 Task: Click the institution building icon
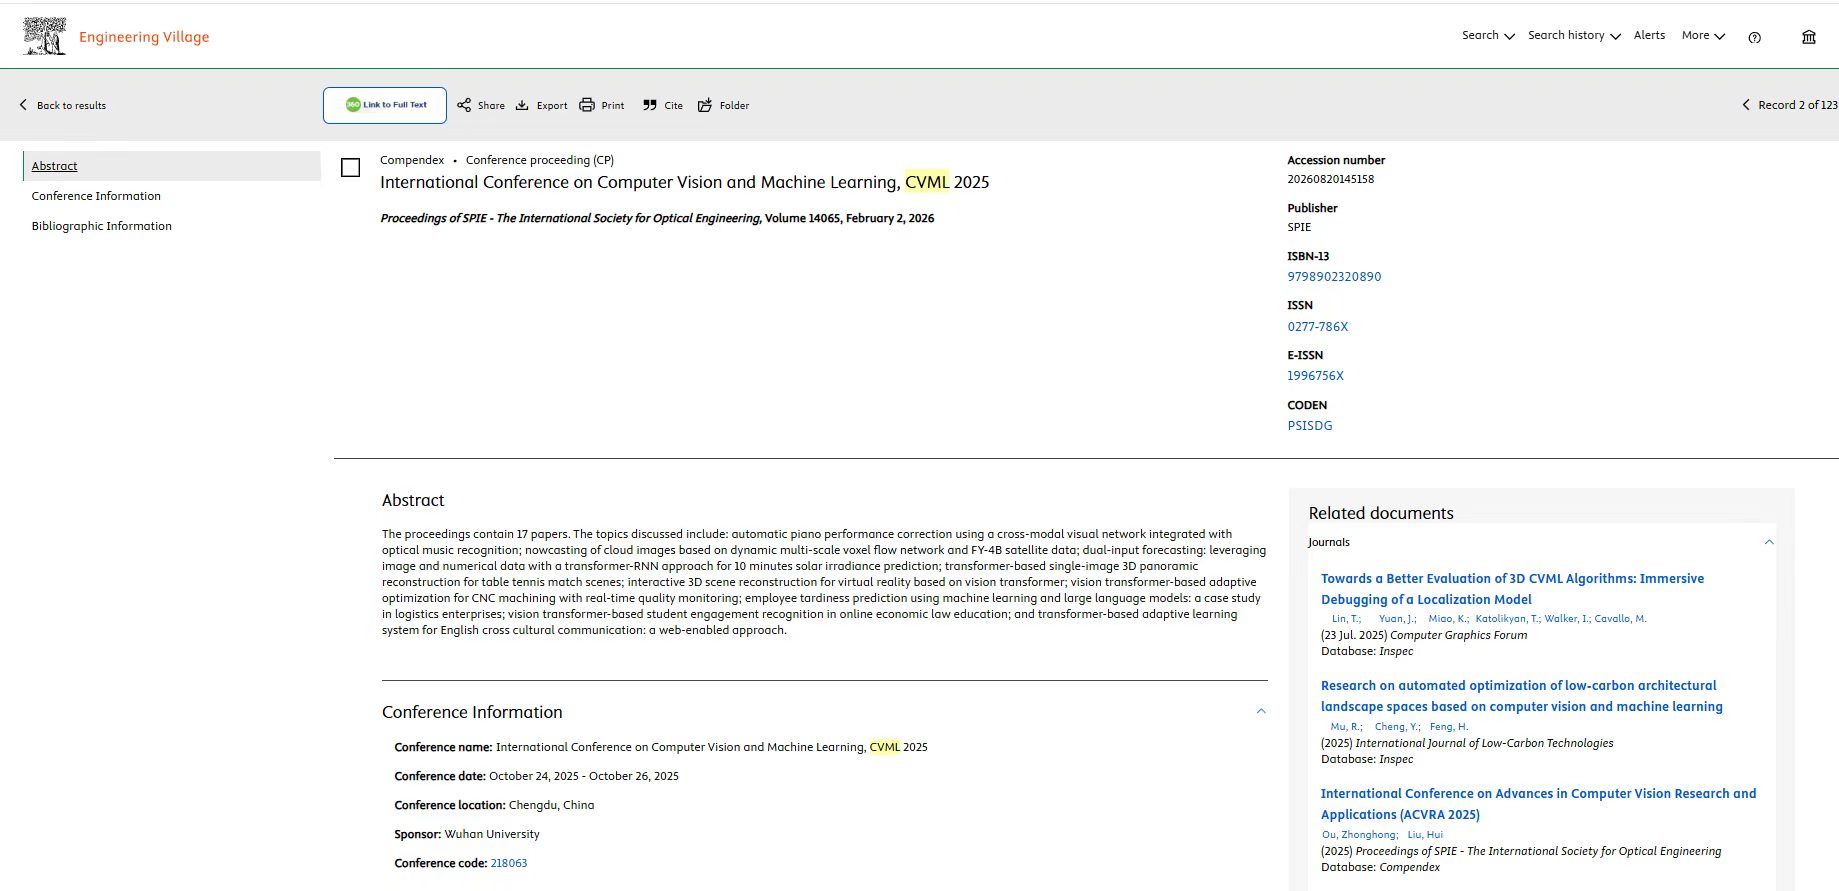[x=1809, y=37]
